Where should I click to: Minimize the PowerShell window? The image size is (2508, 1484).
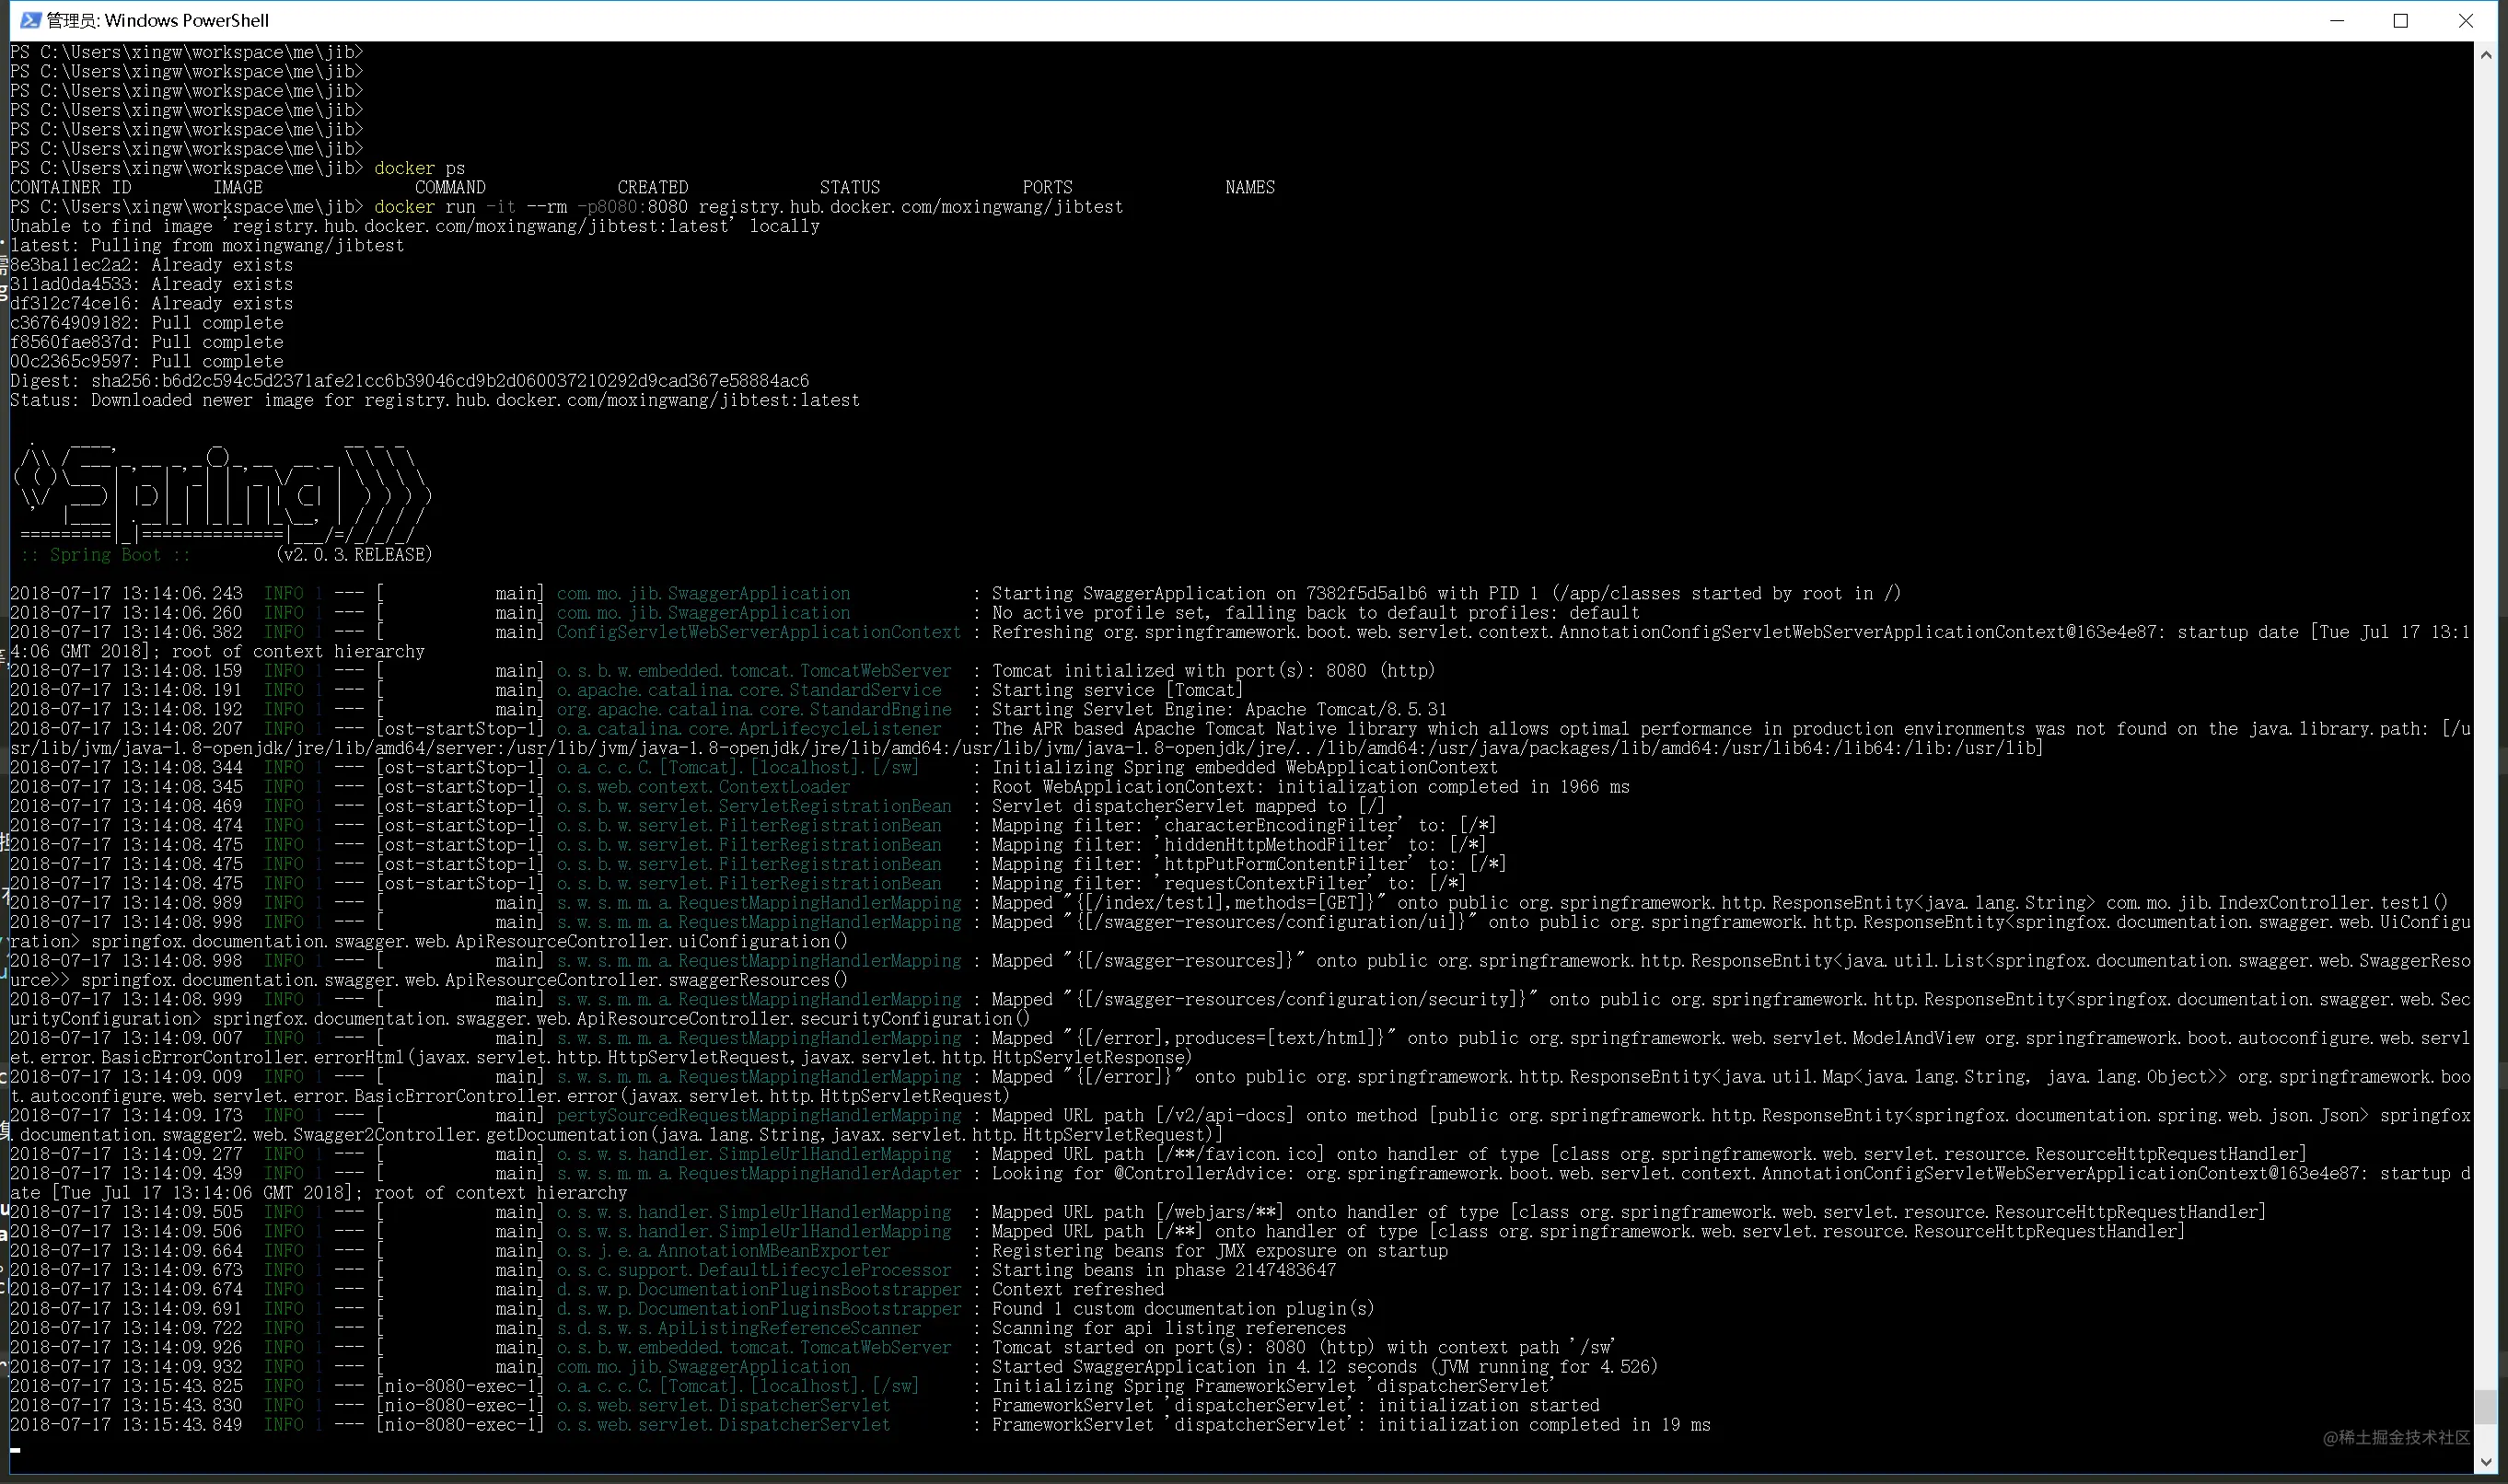coord(2337,20)
